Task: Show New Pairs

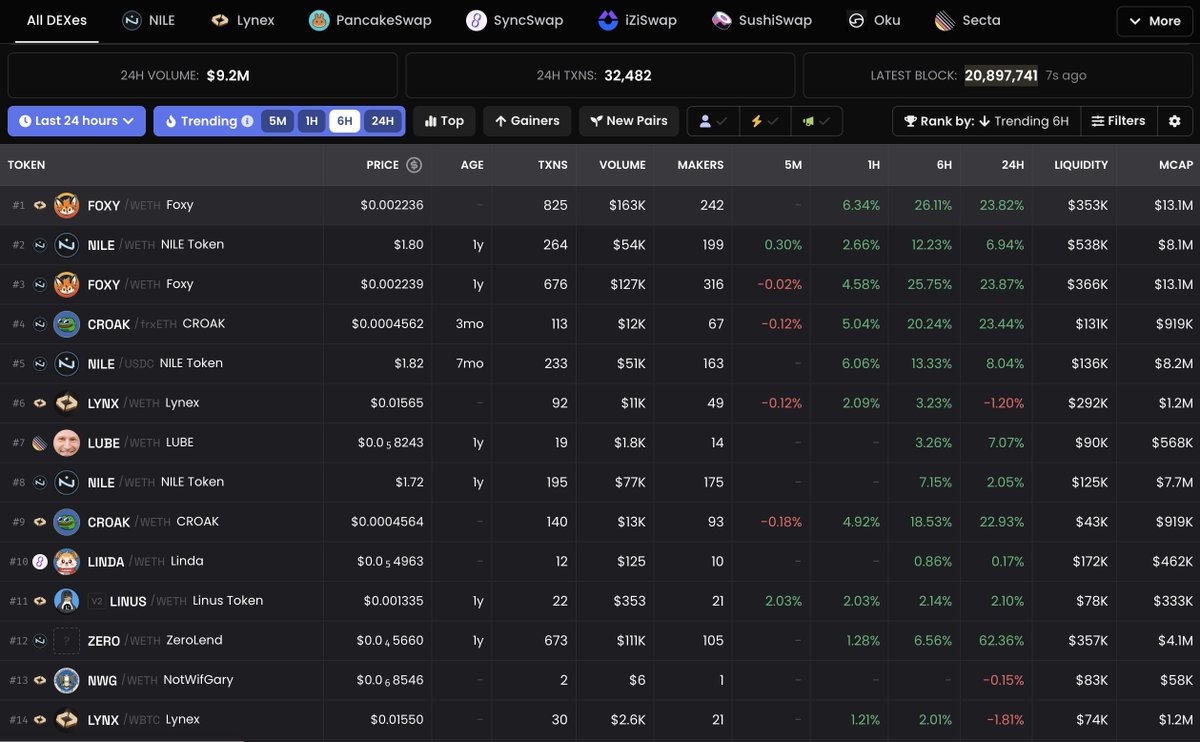Action: [x=629, y=121]
